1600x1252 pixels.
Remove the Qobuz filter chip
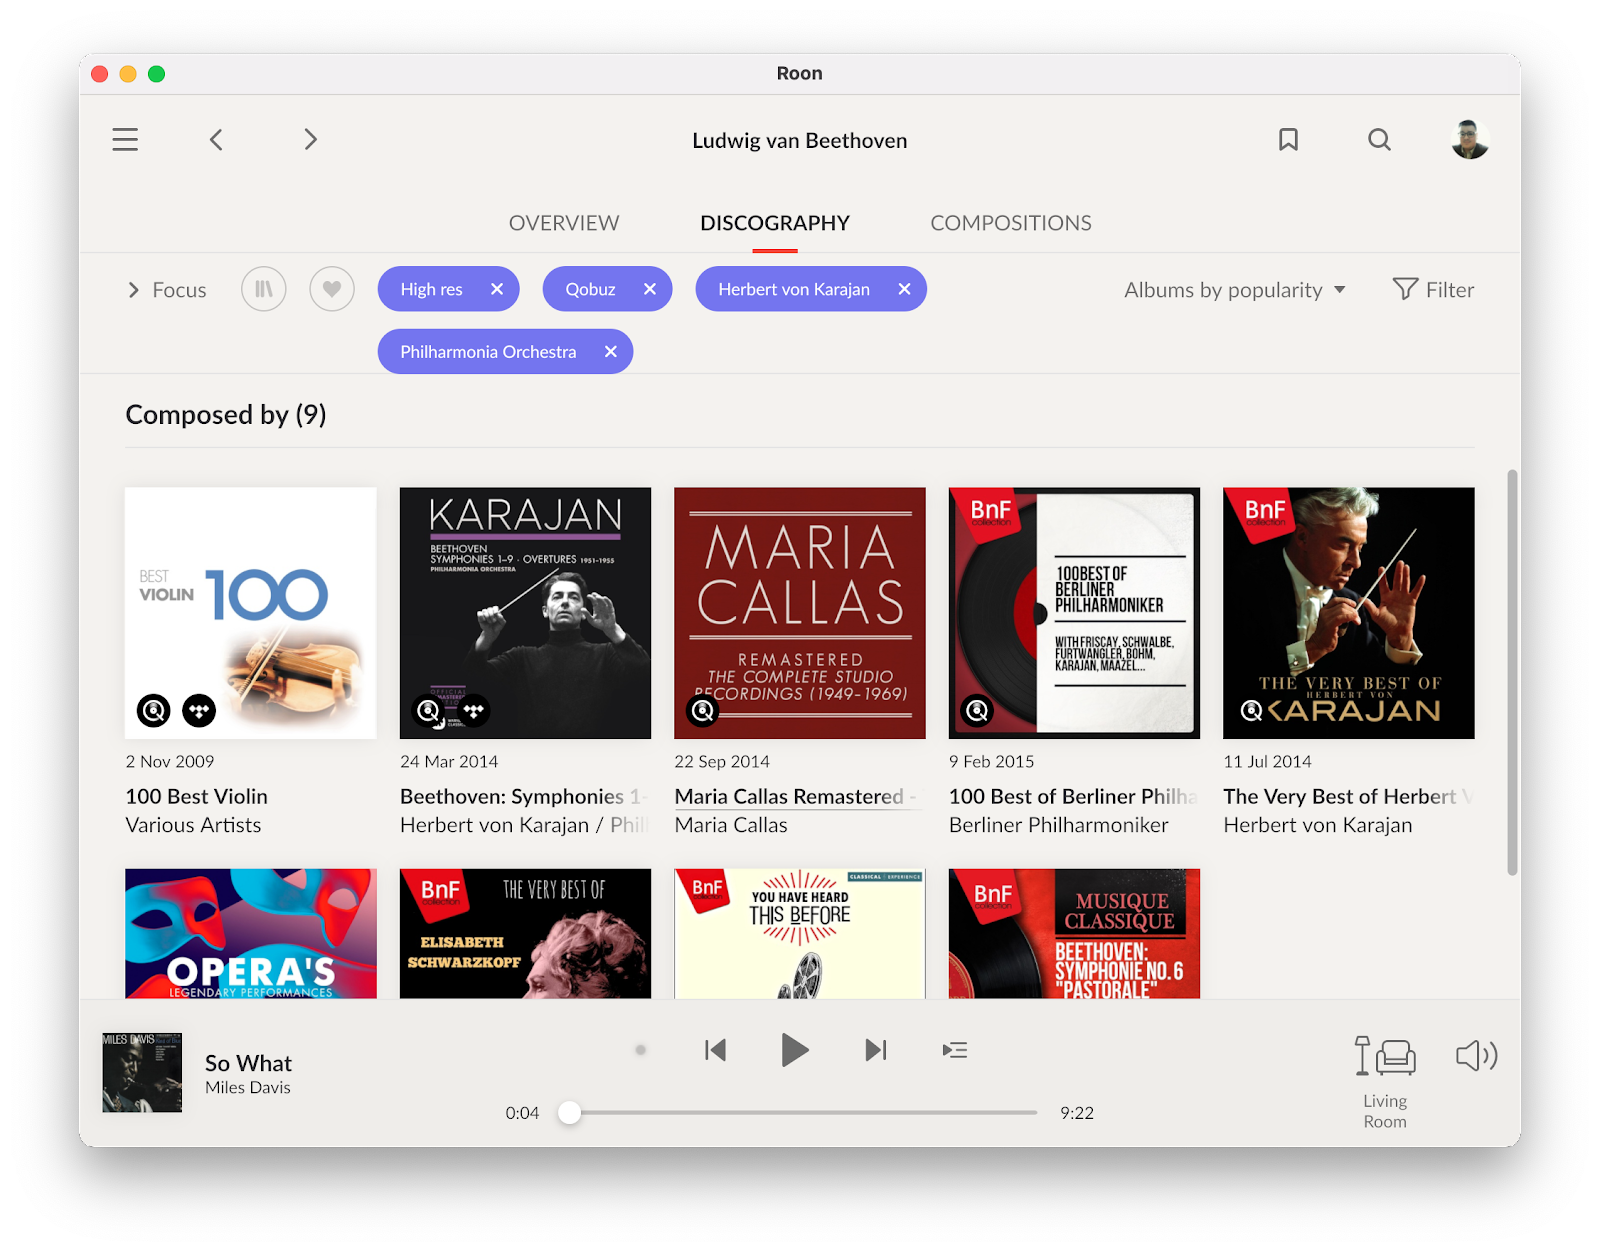(x=650, y=289)
